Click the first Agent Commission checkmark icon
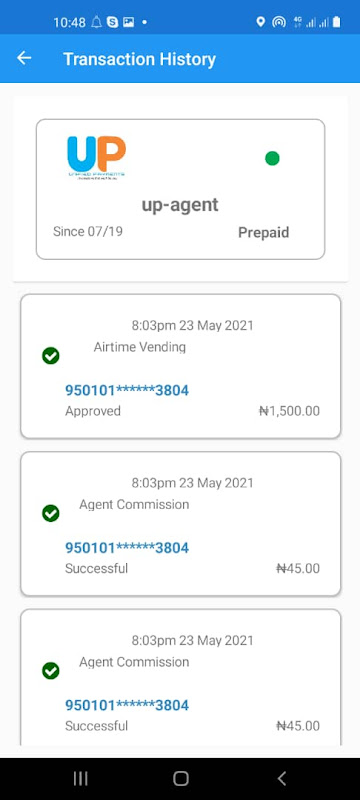Viewport: 360px width, 800px height. click(50, 513)
